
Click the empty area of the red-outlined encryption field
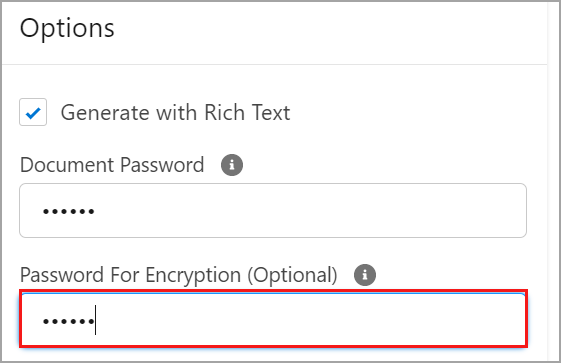[309, 320]
